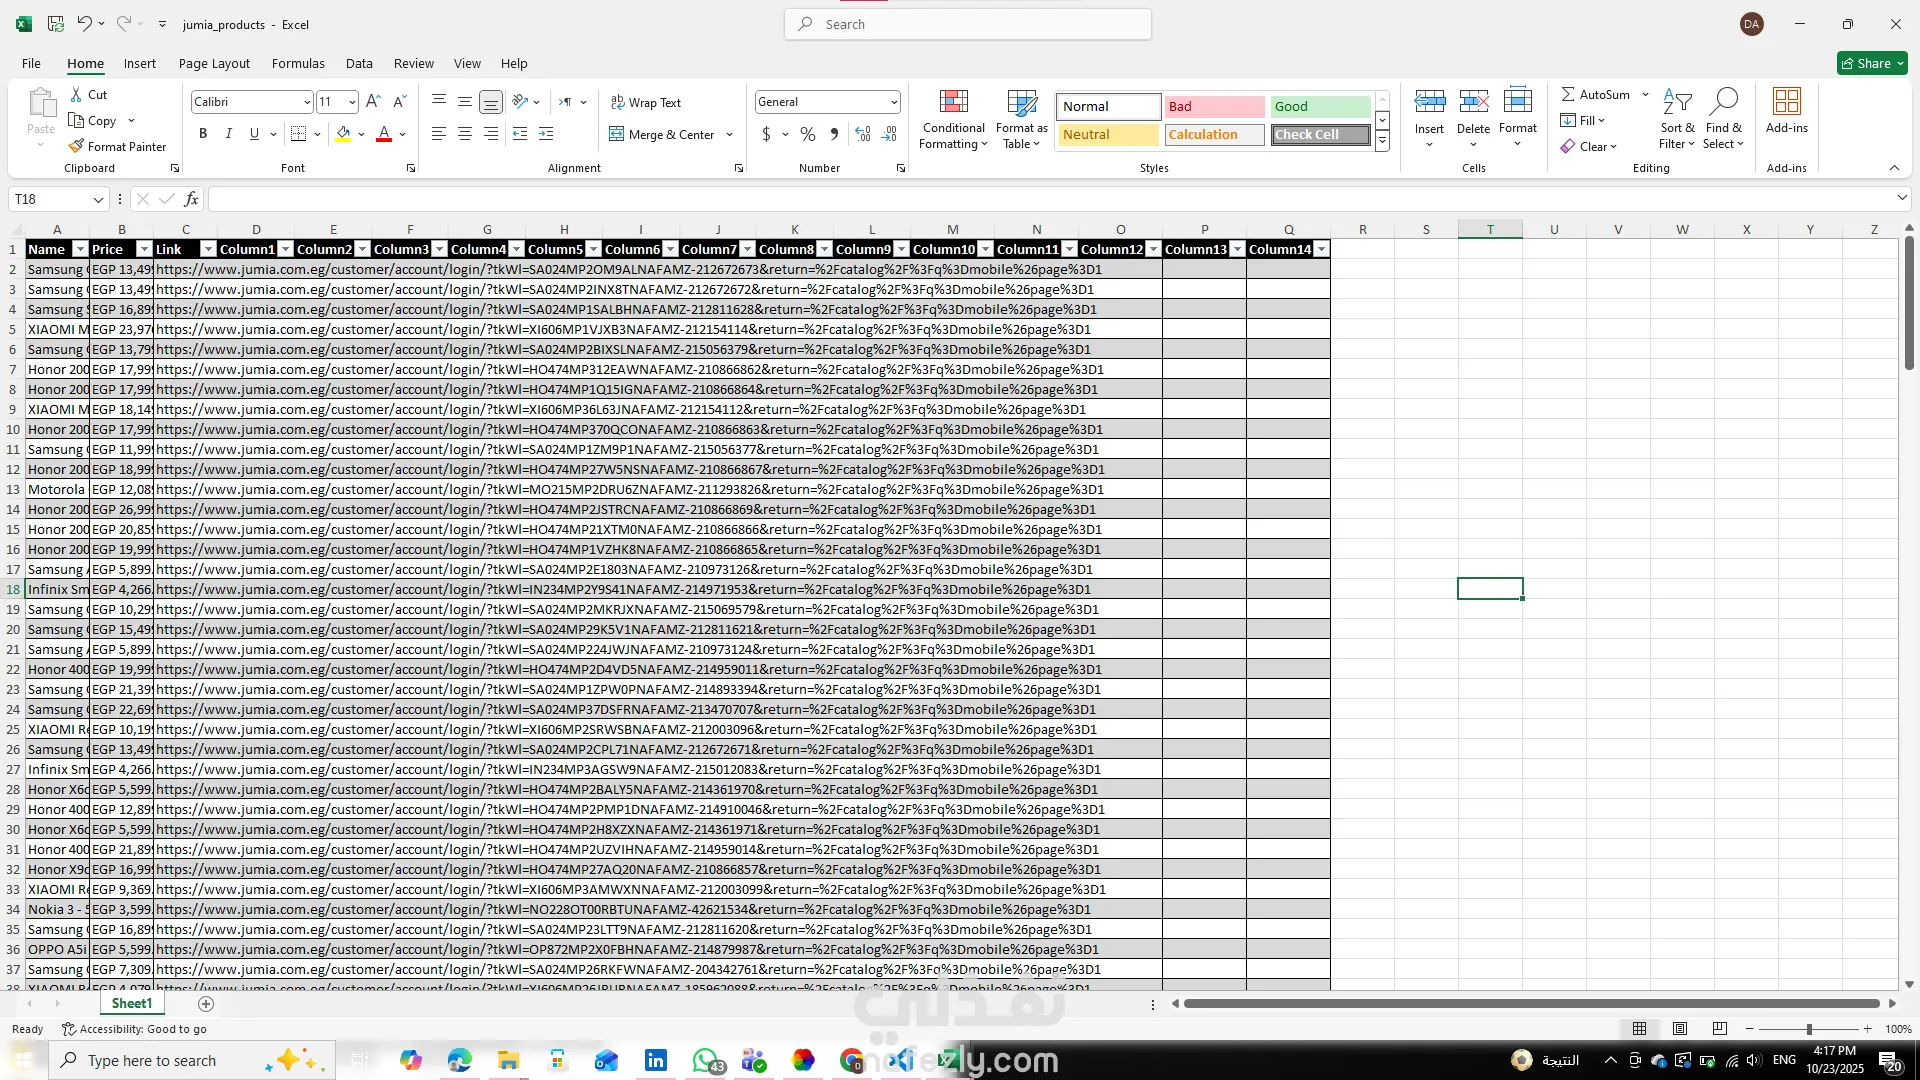
Task: Open the Price column filter dropdown
Action: pyautogui.click(x=144, y=249)
